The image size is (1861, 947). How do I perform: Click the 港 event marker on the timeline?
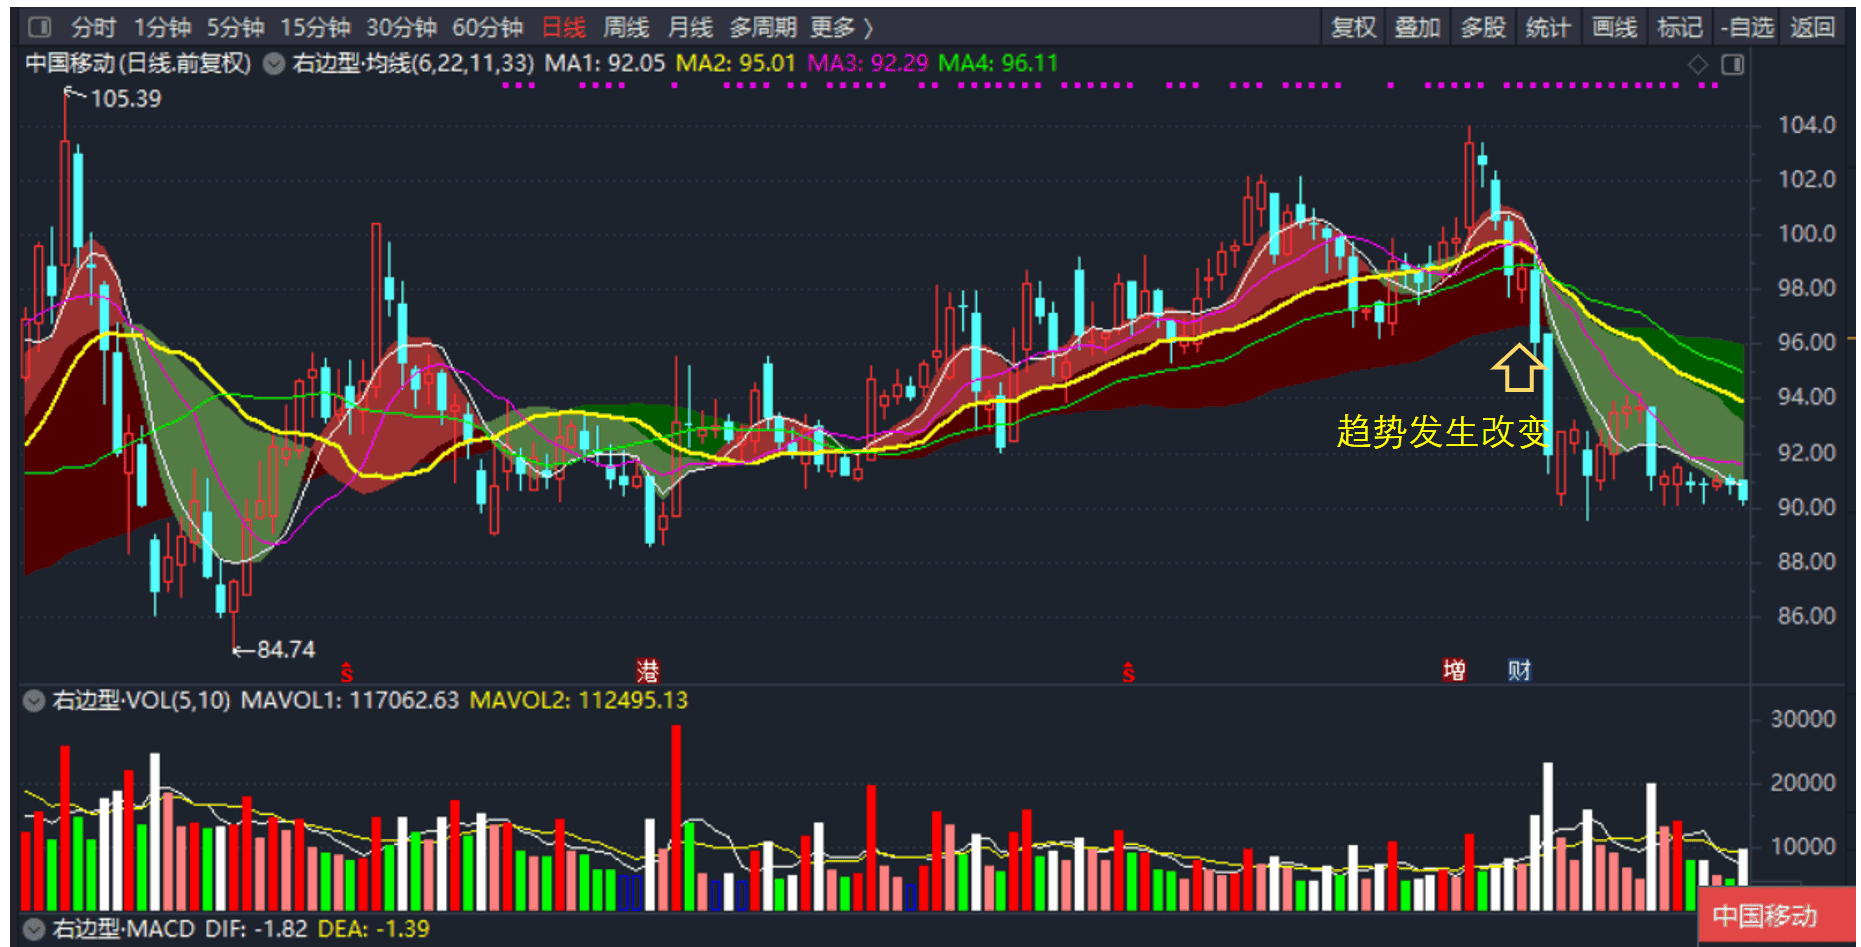tap(648, 670)
